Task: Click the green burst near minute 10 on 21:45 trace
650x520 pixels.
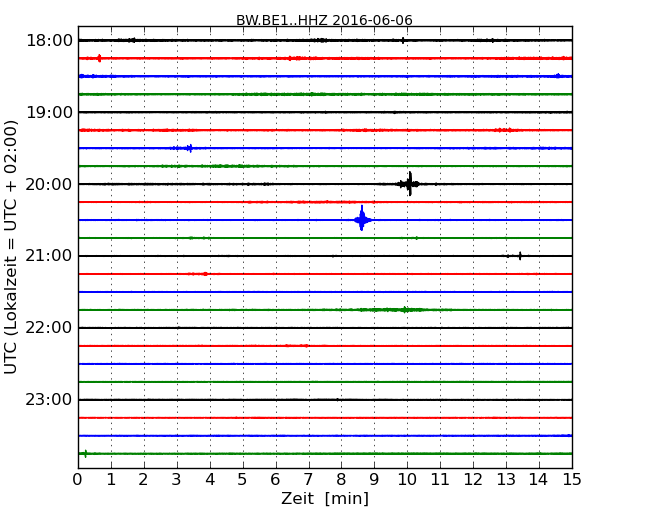Action: point(405,310)
